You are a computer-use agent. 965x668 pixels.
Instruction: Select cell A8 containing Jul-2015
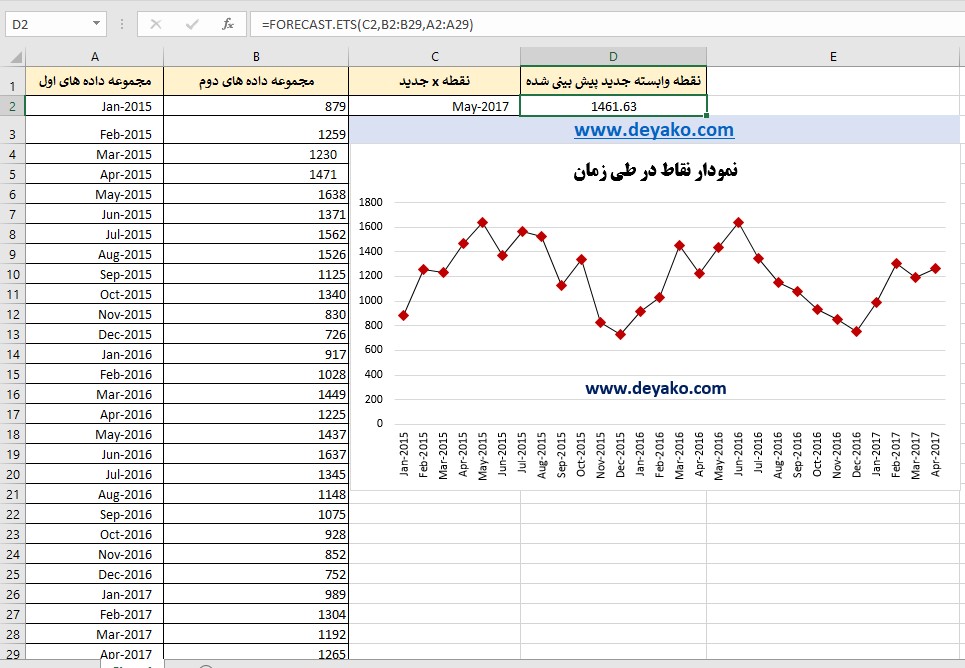95,235
